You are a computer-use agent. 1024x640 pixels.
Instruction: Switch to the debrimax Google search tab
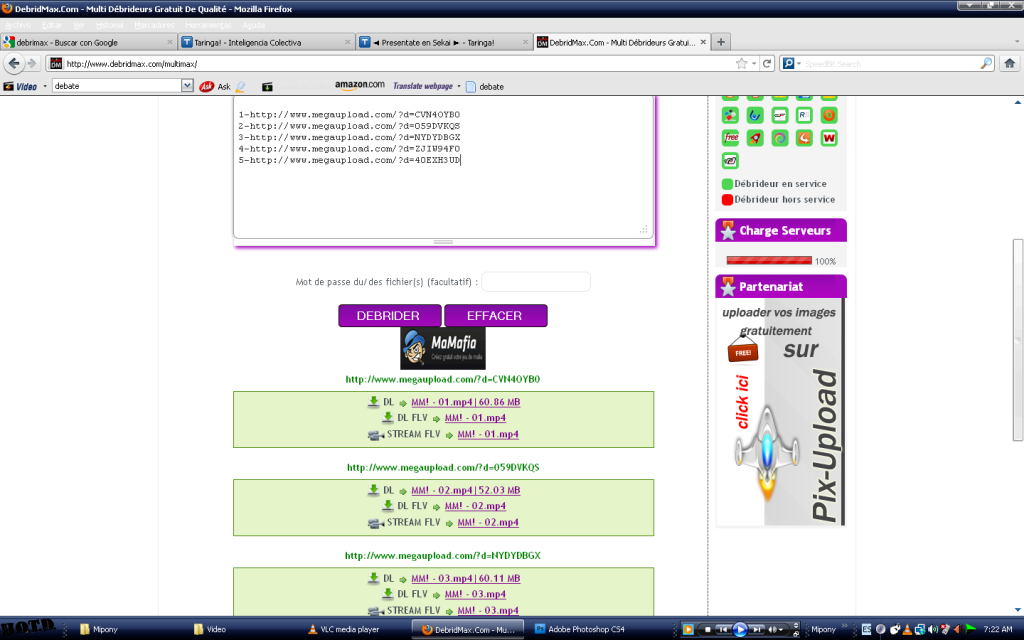pyautogui.click(x=88, y=42)
